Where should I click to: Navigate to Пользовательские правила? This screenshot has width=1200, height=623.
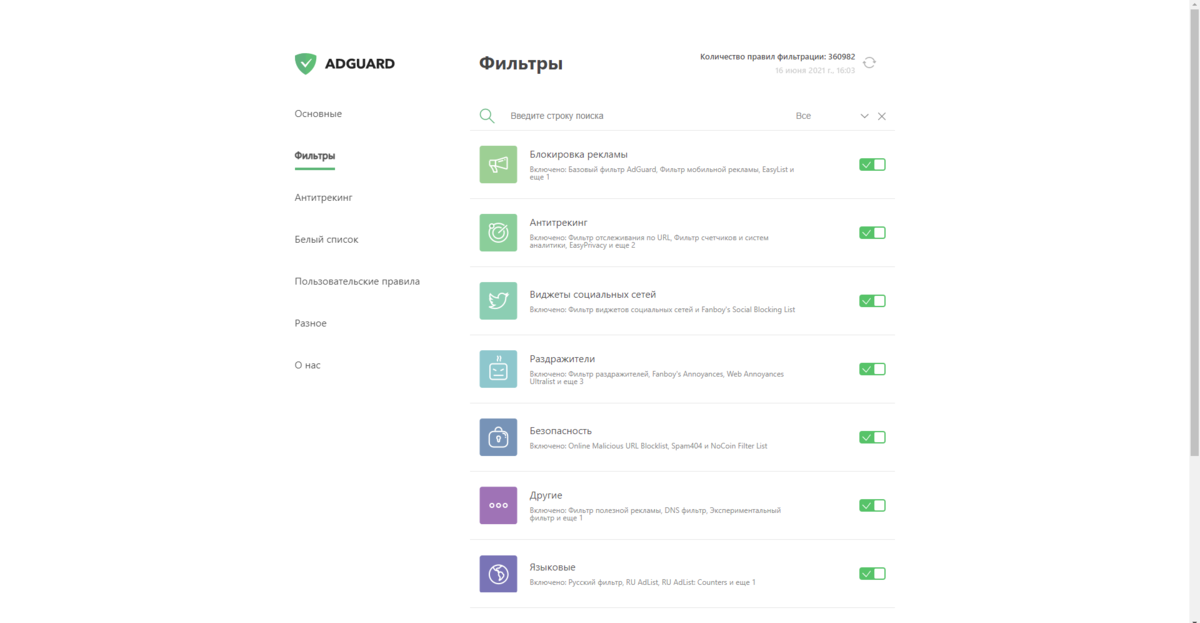(x=357, y=282)
